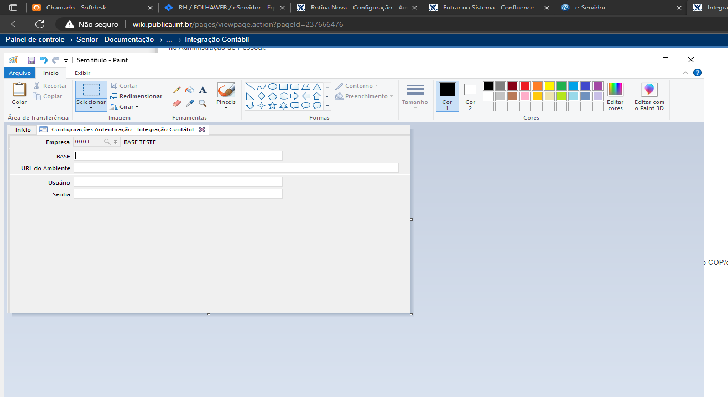This screenshot has height=397, width=728.
Task: Choose the yellow palette swatch
Action: point(549,86)
